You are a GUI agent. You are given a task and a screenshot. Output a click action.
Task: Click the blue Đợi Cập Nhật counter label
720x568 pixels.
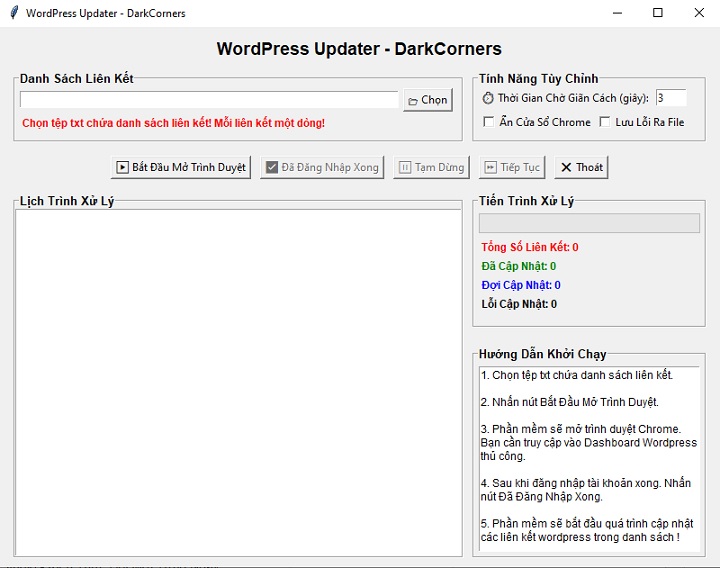point(520,285)
